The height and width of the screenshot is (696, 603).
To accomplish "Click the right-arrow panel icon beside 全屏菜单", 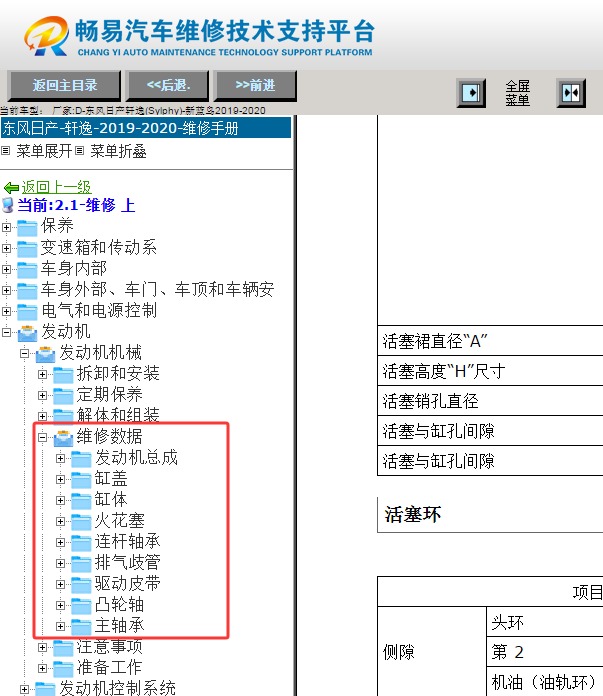I will [471, 93].
